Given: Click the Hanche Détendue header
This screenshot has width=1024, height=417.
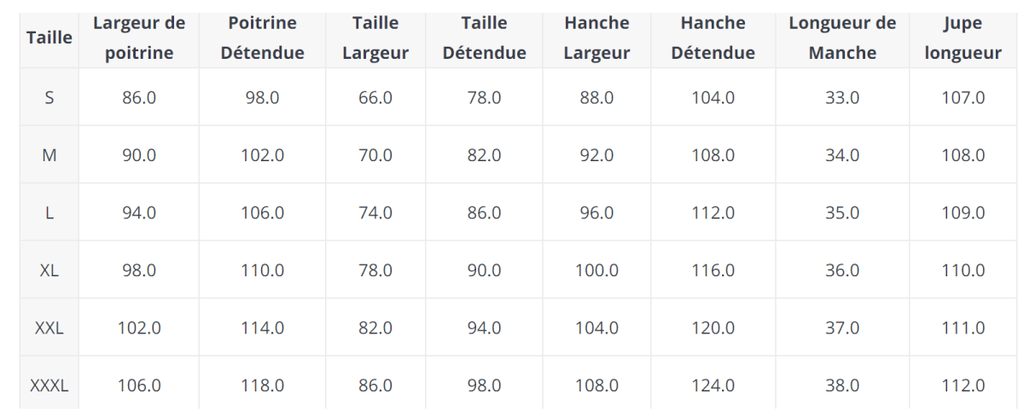Looking at the screenshot, I should pos(713,38).
